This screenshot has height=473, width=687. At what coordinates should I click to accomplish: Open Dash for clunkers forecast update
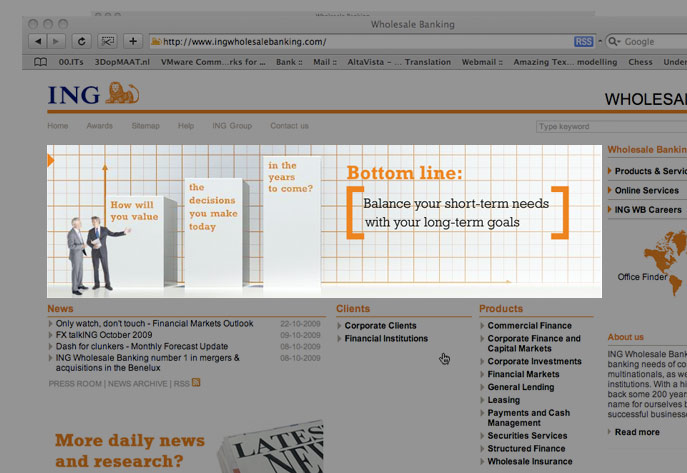point(142,346)
